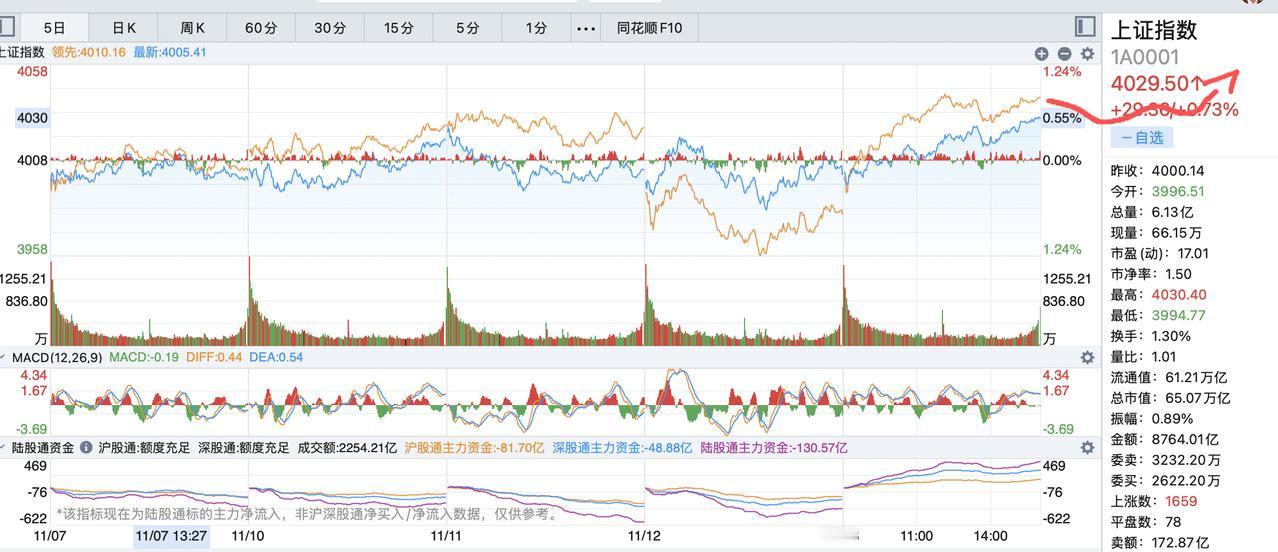This screenshot has height=552, width=1278.
Task: Open main chart settings gear
Action: point(1087,54)
